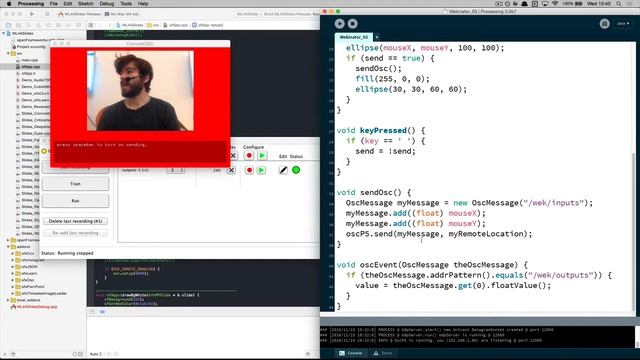Image resolution: width=640 pixels, height=360 pixels.
Task: Click the Wi-Fi status icon
Action: point(555,4)
